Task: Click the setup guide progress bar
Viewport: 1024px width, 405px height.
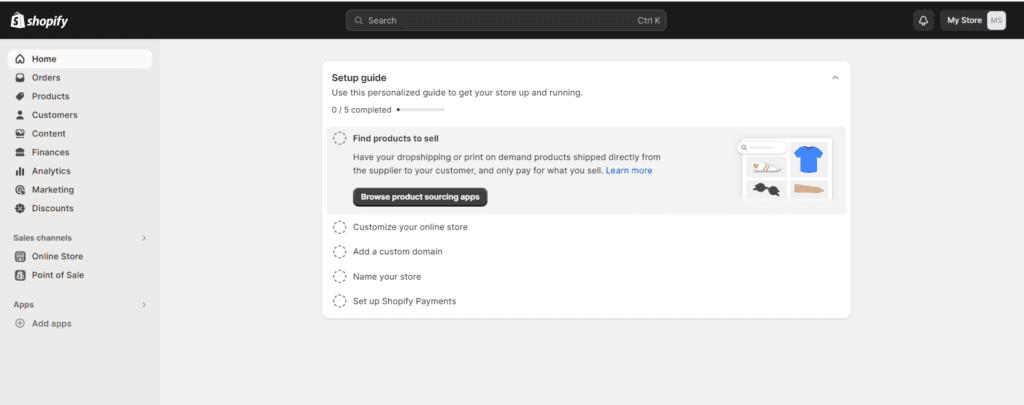Action: click(x=421, y=109)
